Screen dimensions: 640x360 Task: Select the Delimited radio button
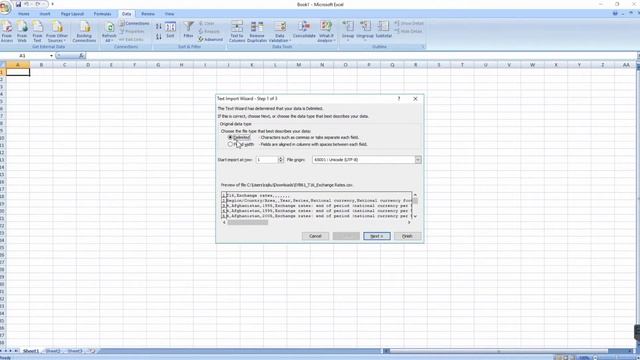click(x=230, y=138)
